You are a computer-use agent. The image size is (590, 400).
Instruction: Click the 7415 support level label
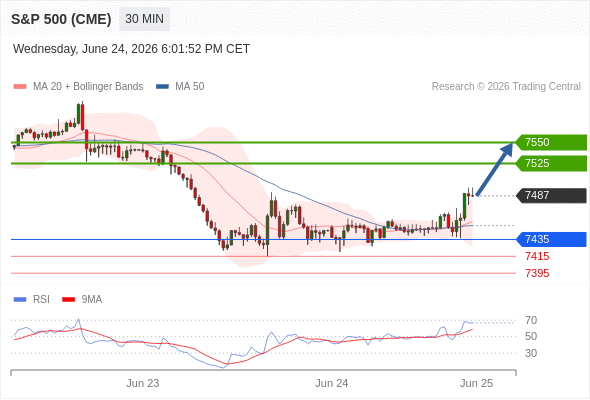coord(537,256)
